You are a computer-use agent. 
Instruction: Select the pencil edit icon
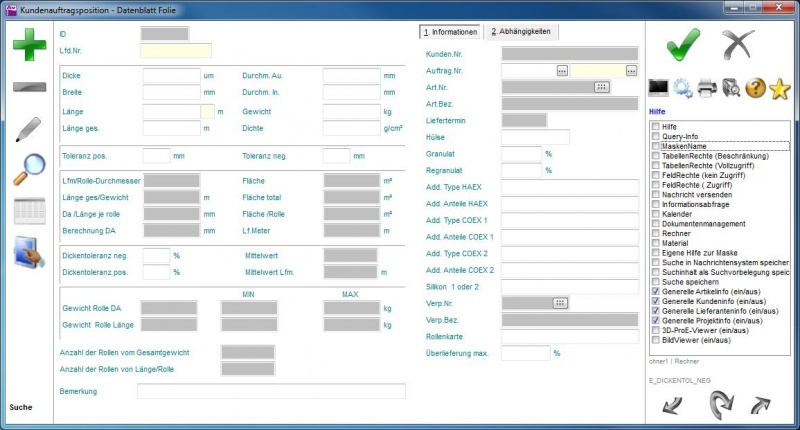[29, 129]
